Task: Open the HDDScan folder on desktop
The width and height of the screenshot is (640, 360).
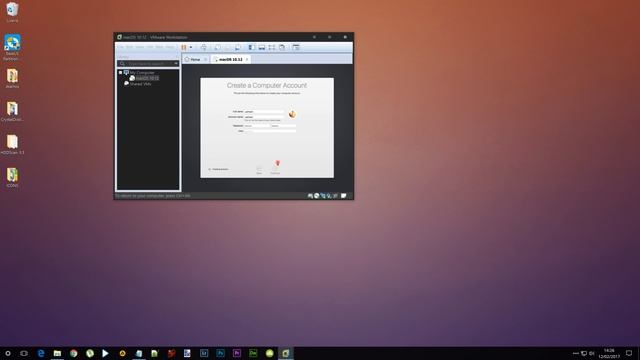Action: coord(12,144)
